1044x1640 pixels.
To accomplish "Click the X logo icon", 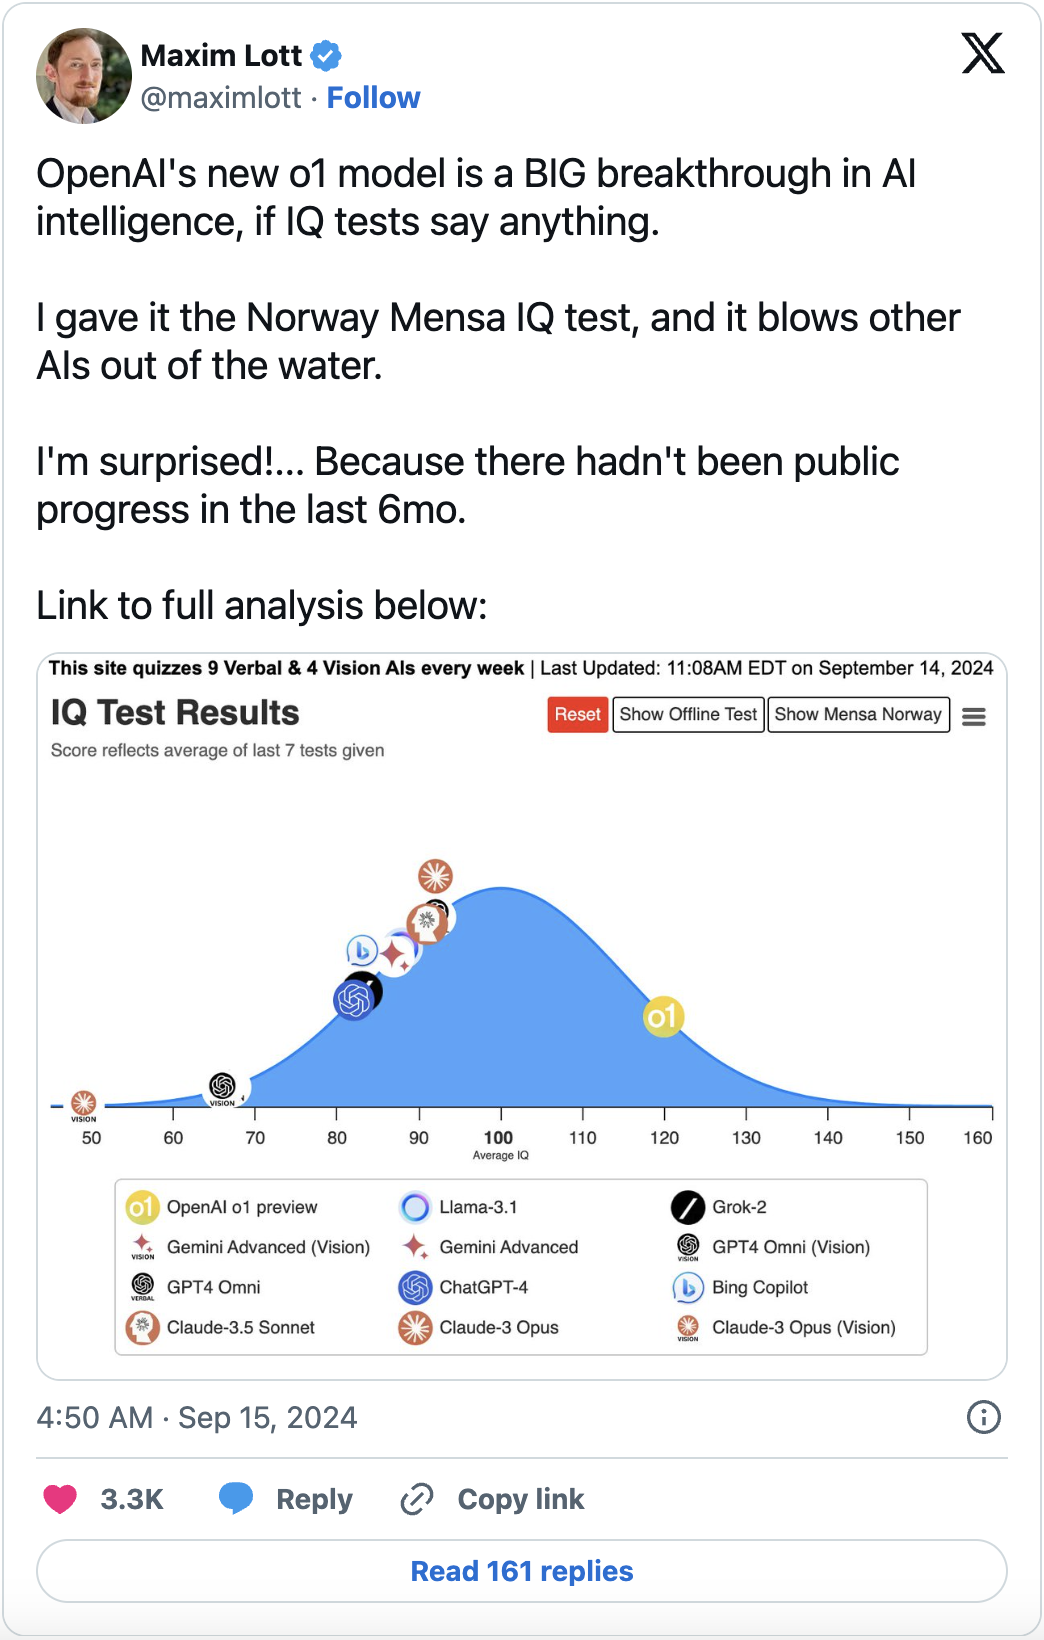I will pos(982,53).
